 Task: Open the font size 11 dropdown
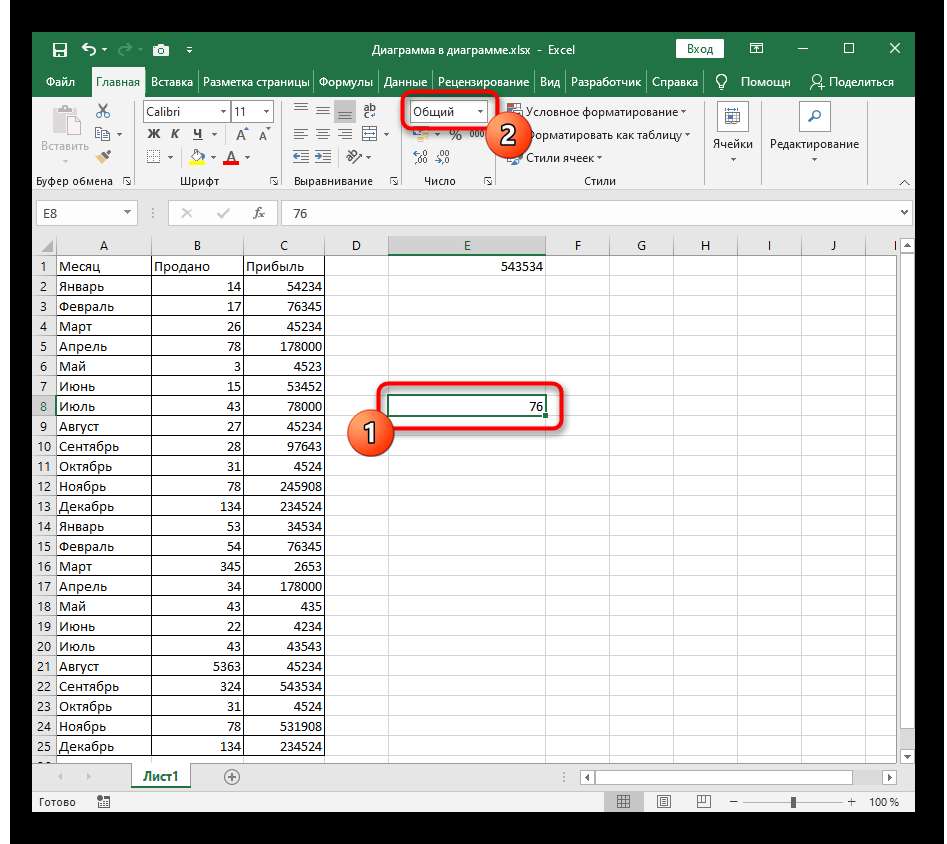[266, 112]
